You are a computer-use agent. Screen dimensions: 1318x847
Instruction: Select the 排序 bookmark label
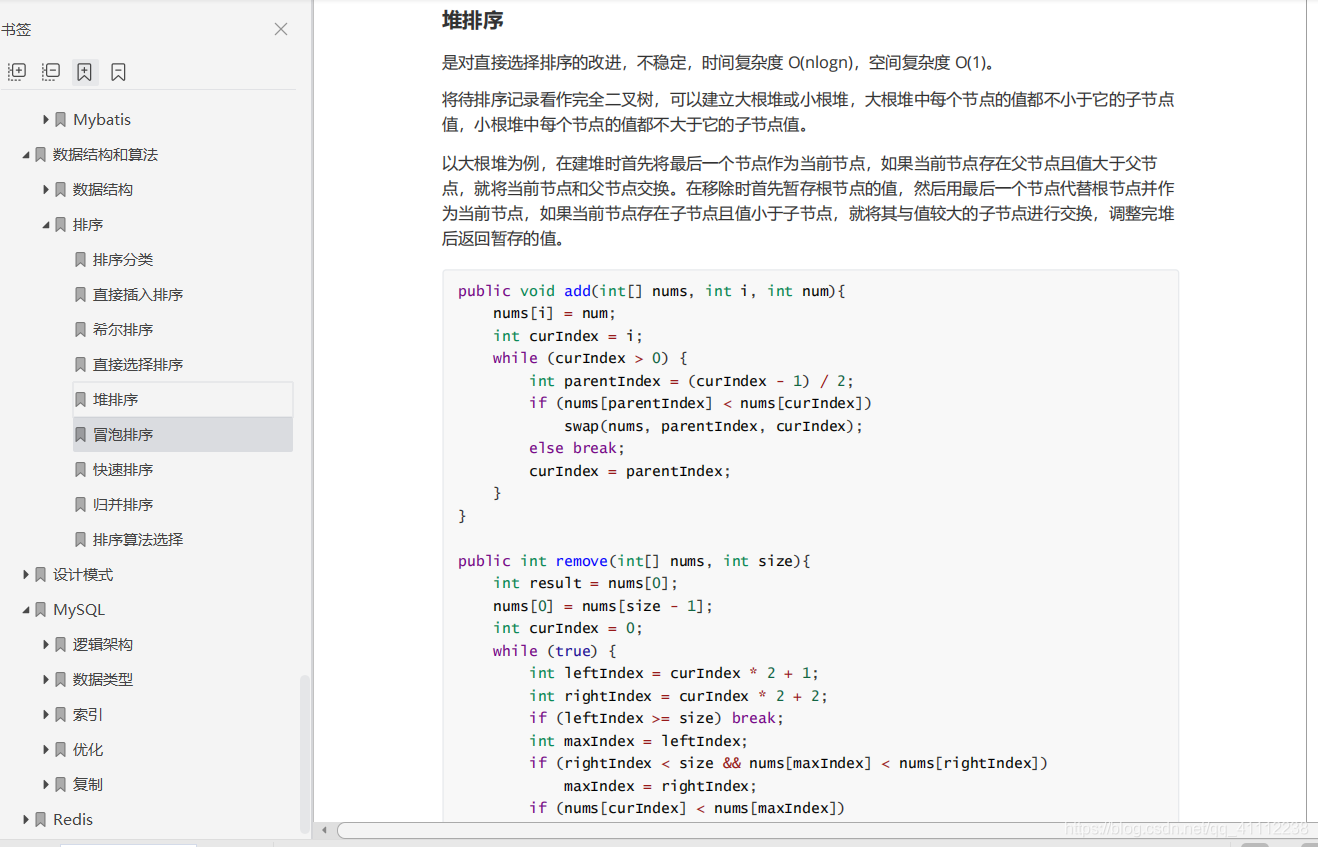coord(88,224)
